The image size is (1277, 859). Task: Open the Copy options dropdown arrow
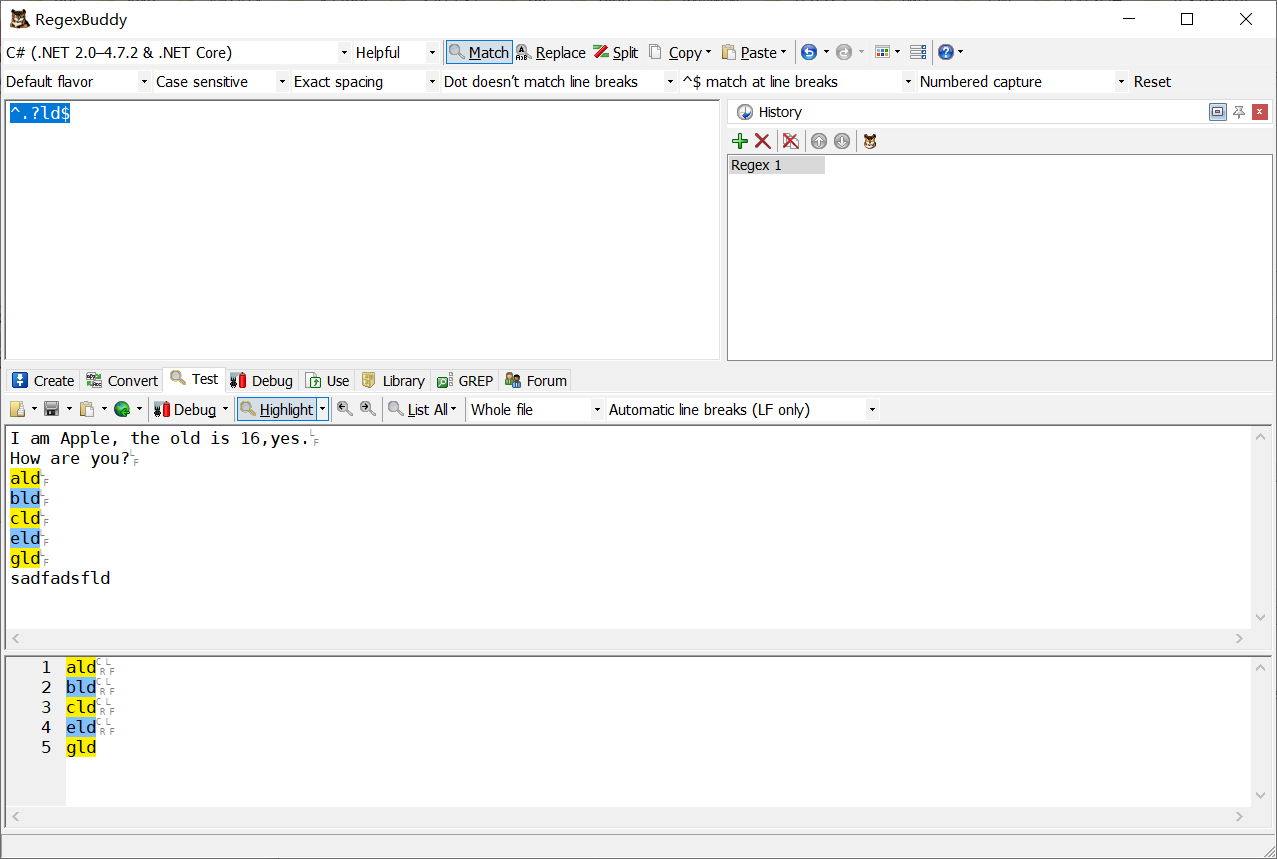[x=708, y=52]
